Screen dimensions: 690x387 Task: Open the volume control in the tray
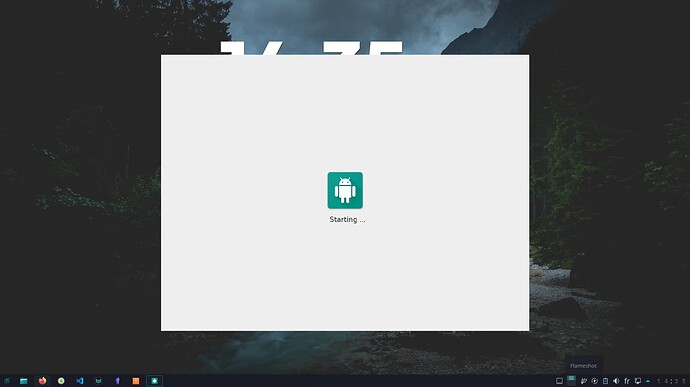click(616, 381)
